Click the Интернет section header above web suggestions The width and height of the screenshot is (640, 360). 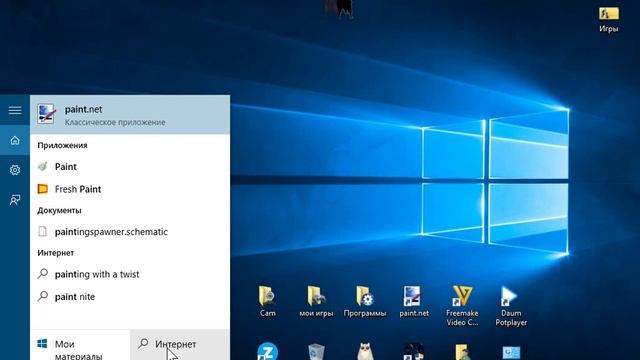point(56,253)
